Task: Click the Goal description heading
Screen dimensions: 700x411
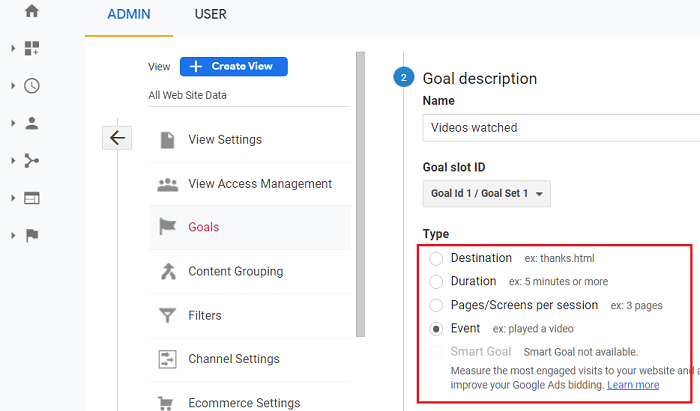Action: 479,79
